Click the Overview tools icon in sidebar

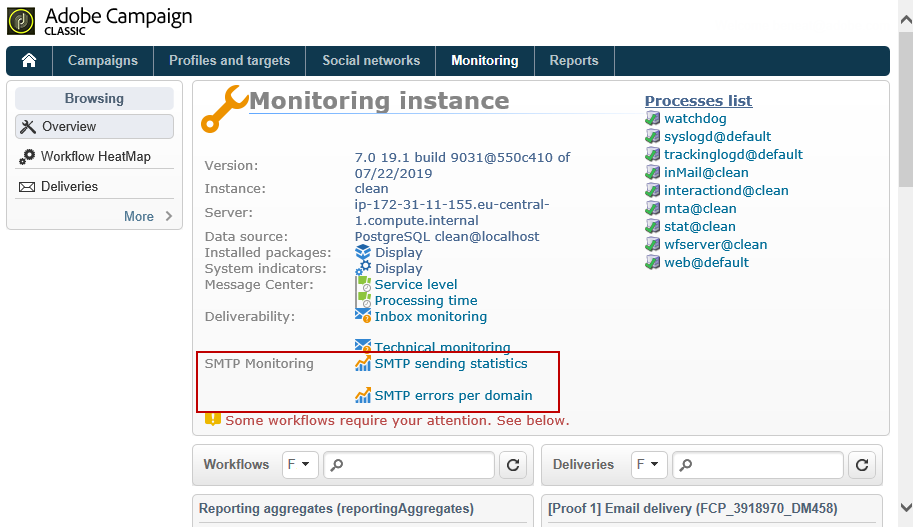pyautogui.click(x=27, y=126)
